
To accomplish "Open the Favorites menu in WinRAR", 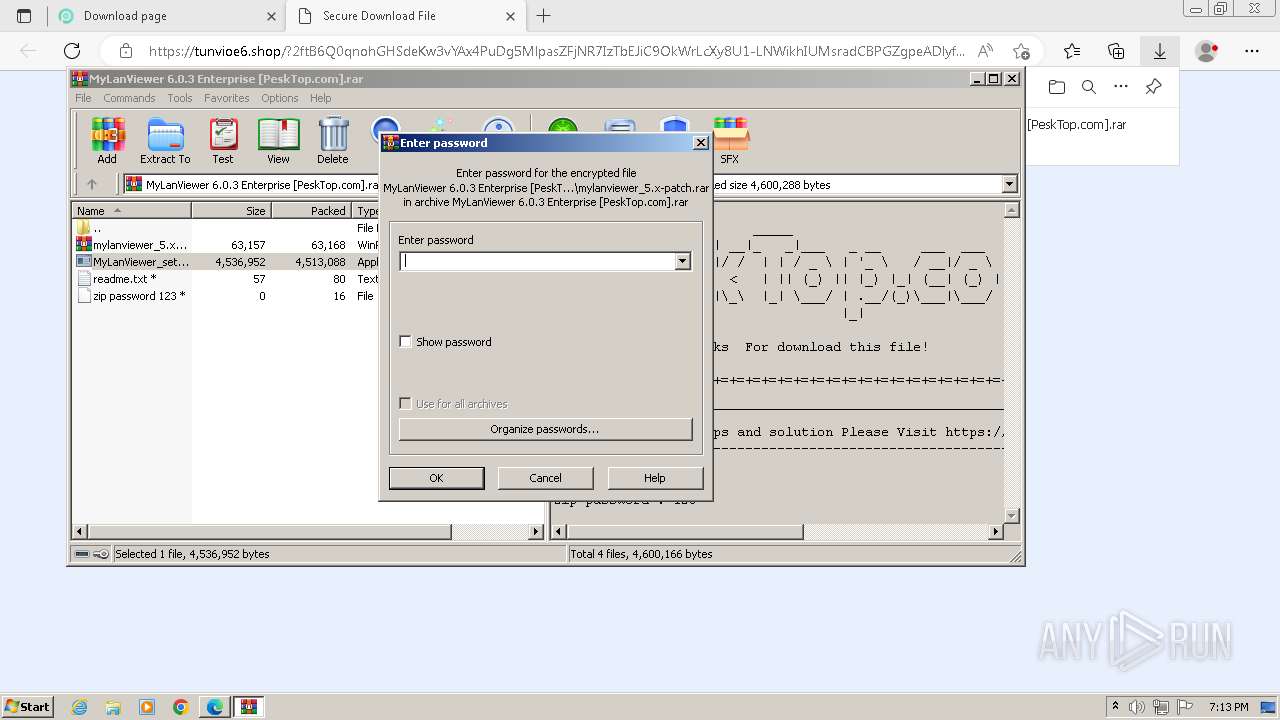I will (x=227, y=98).
